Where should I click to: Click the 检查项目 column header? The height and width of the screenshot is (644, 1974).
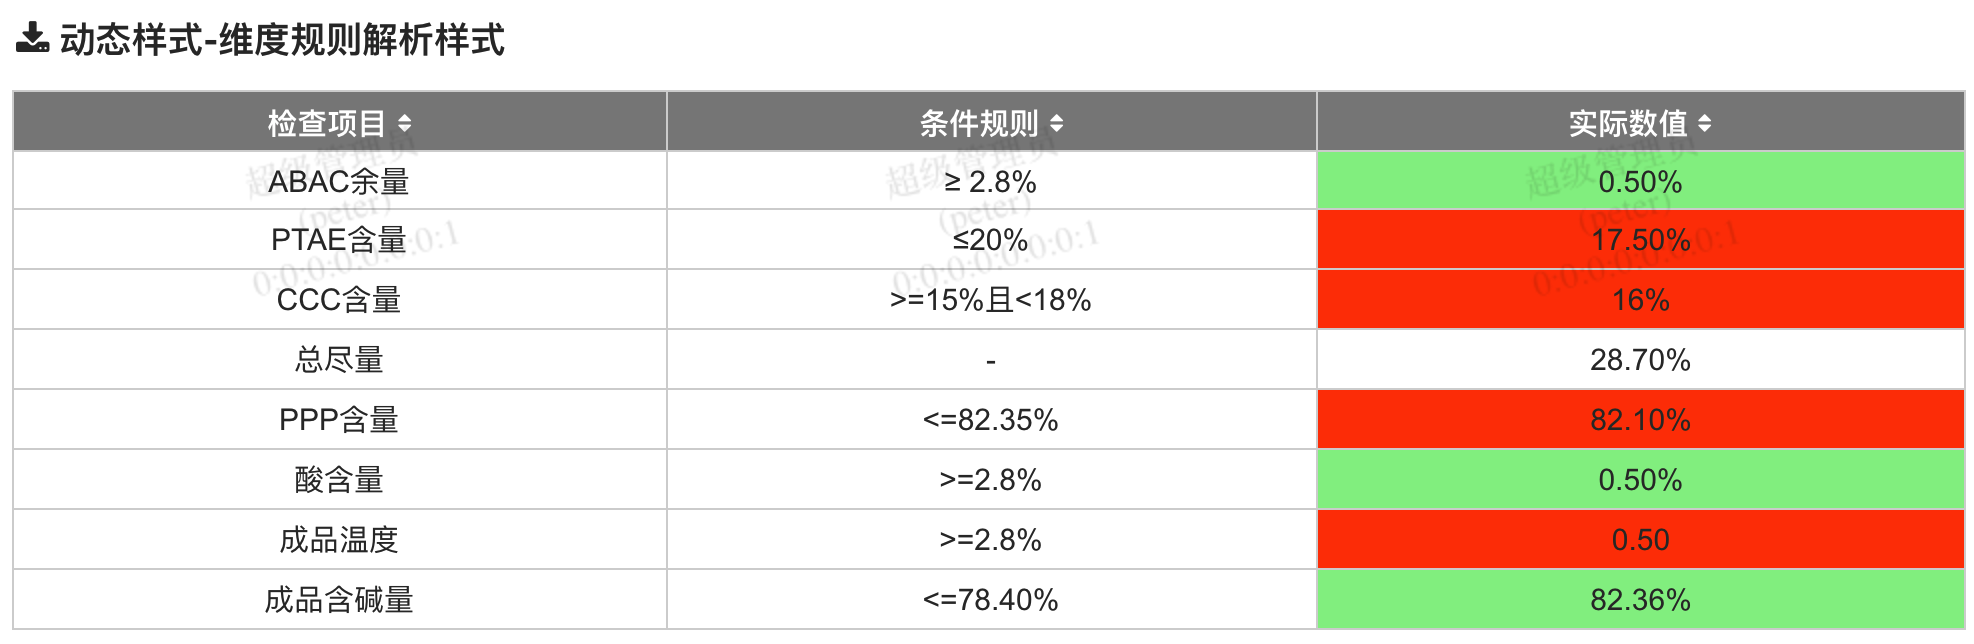[340, 122]
